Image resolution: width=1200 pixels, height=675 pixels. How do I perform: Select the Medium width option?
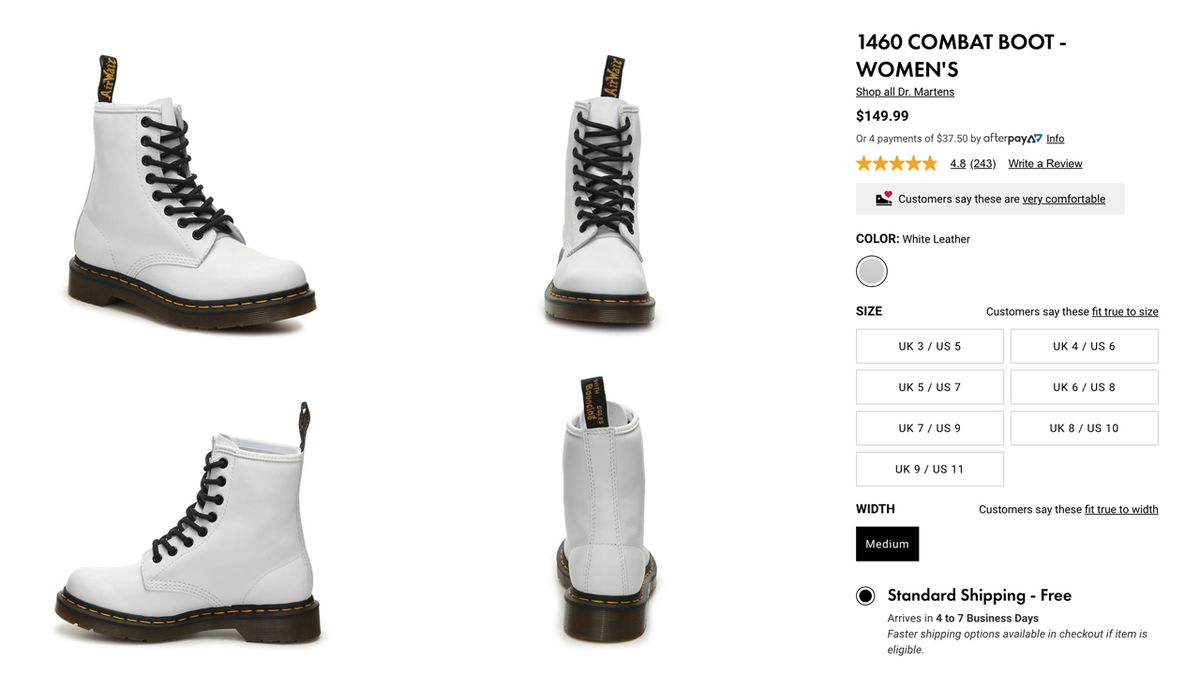(x=887, y=543)
